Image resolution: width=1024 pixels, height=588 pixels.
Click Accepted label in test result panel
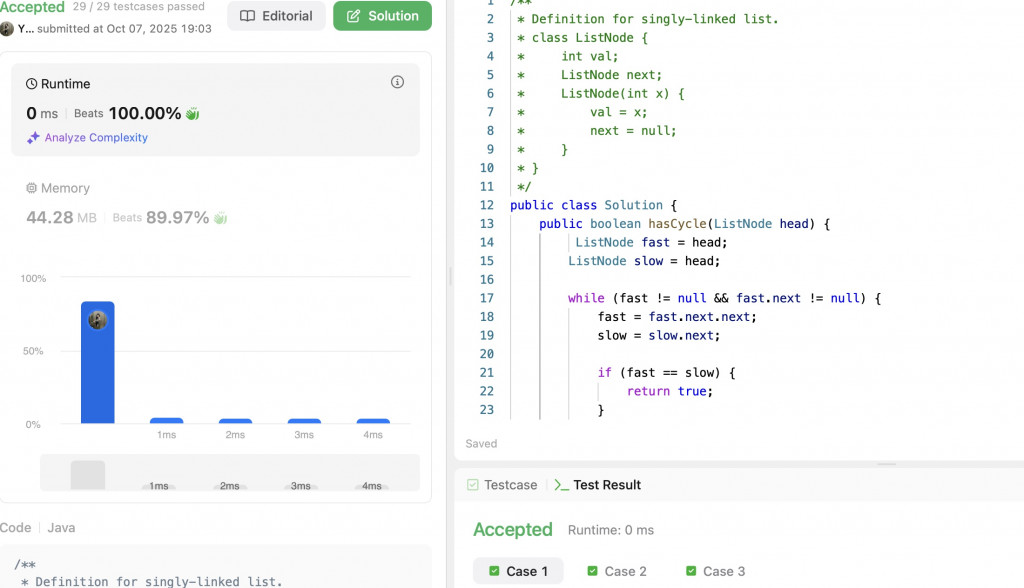[513, 529]
